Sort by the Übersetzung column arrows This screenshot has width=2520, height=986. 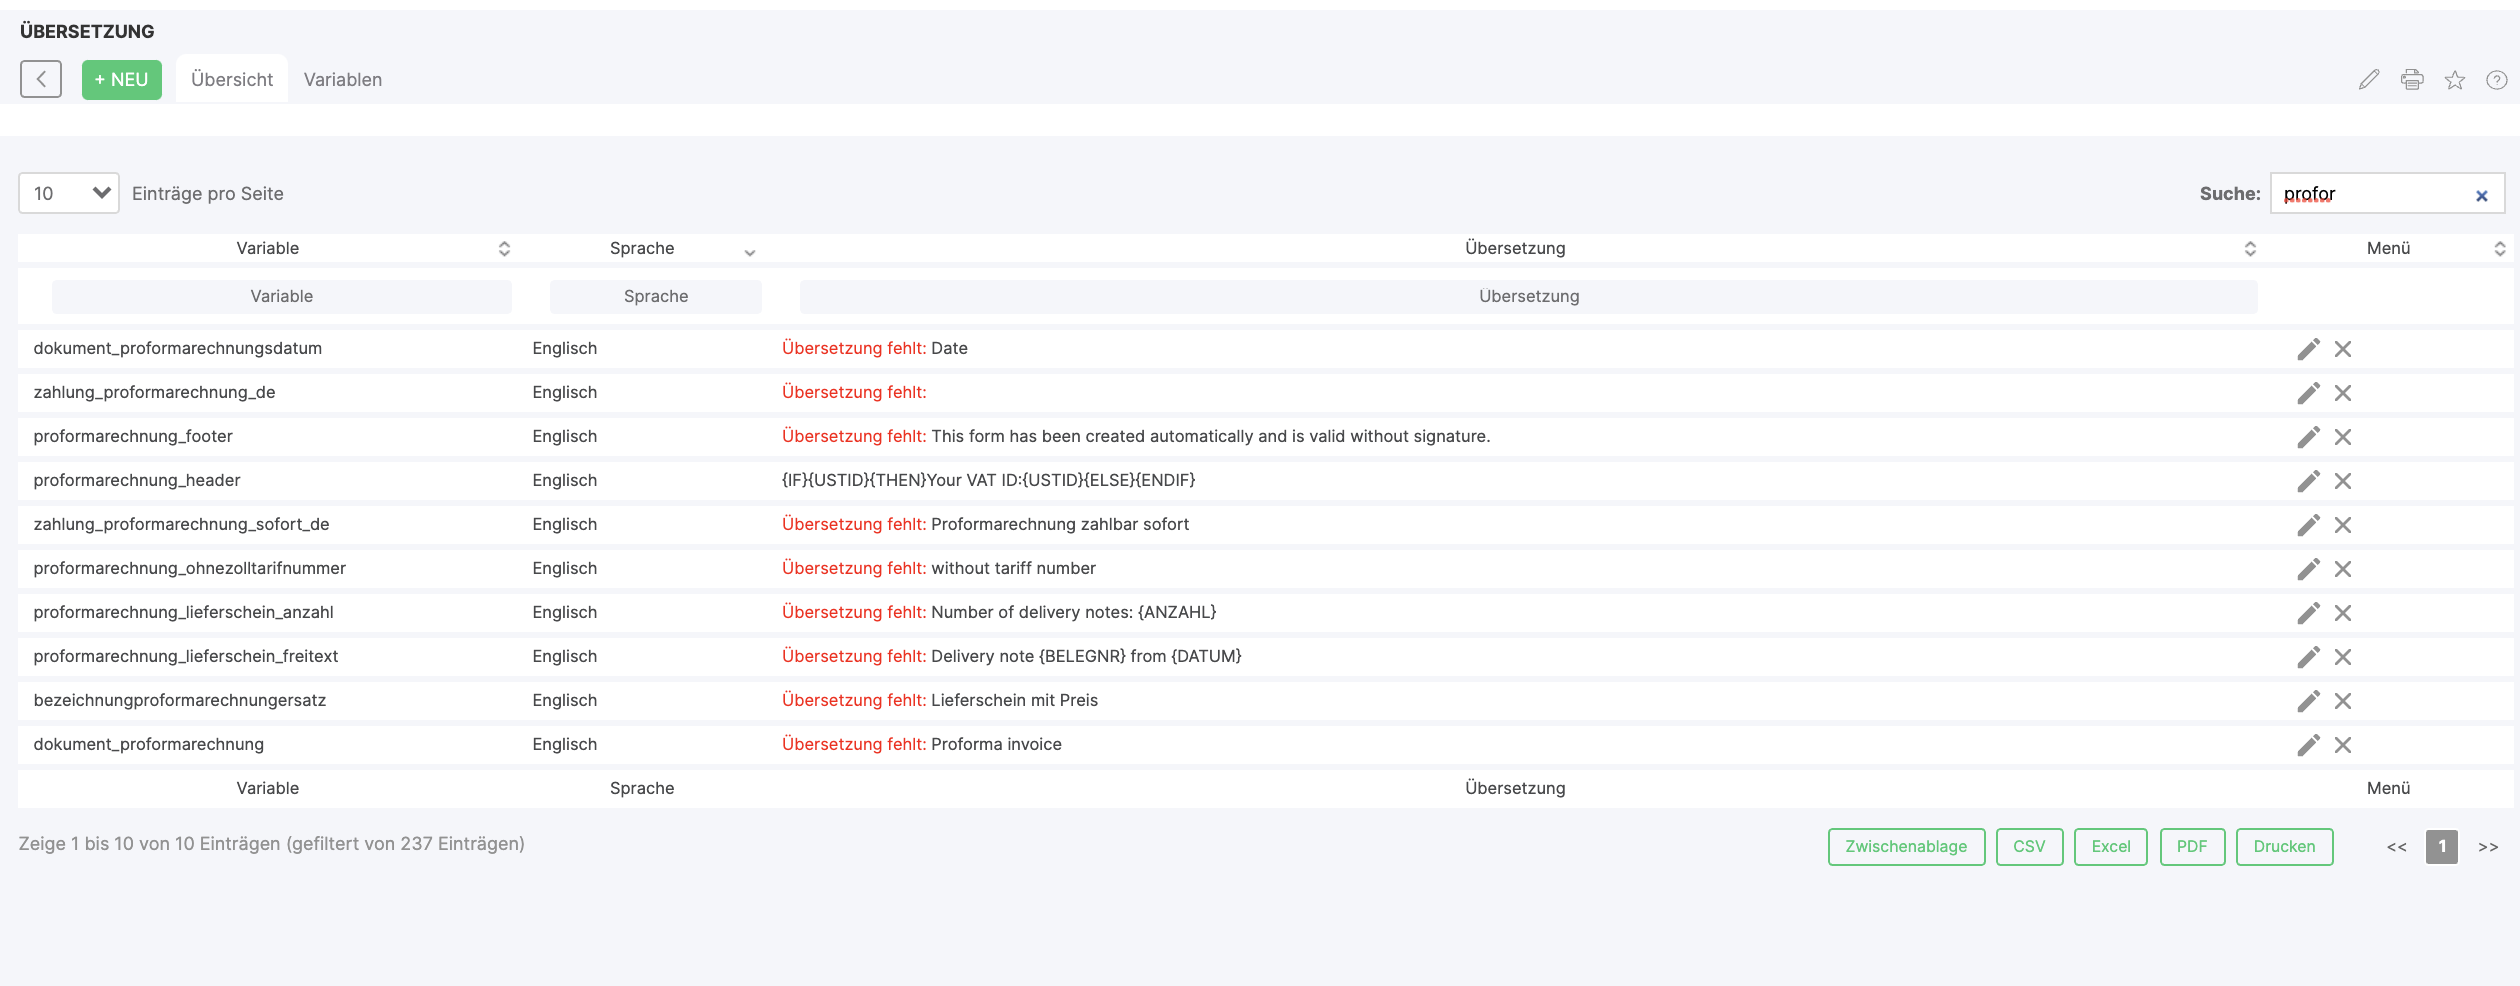[x=2250, y=248]
